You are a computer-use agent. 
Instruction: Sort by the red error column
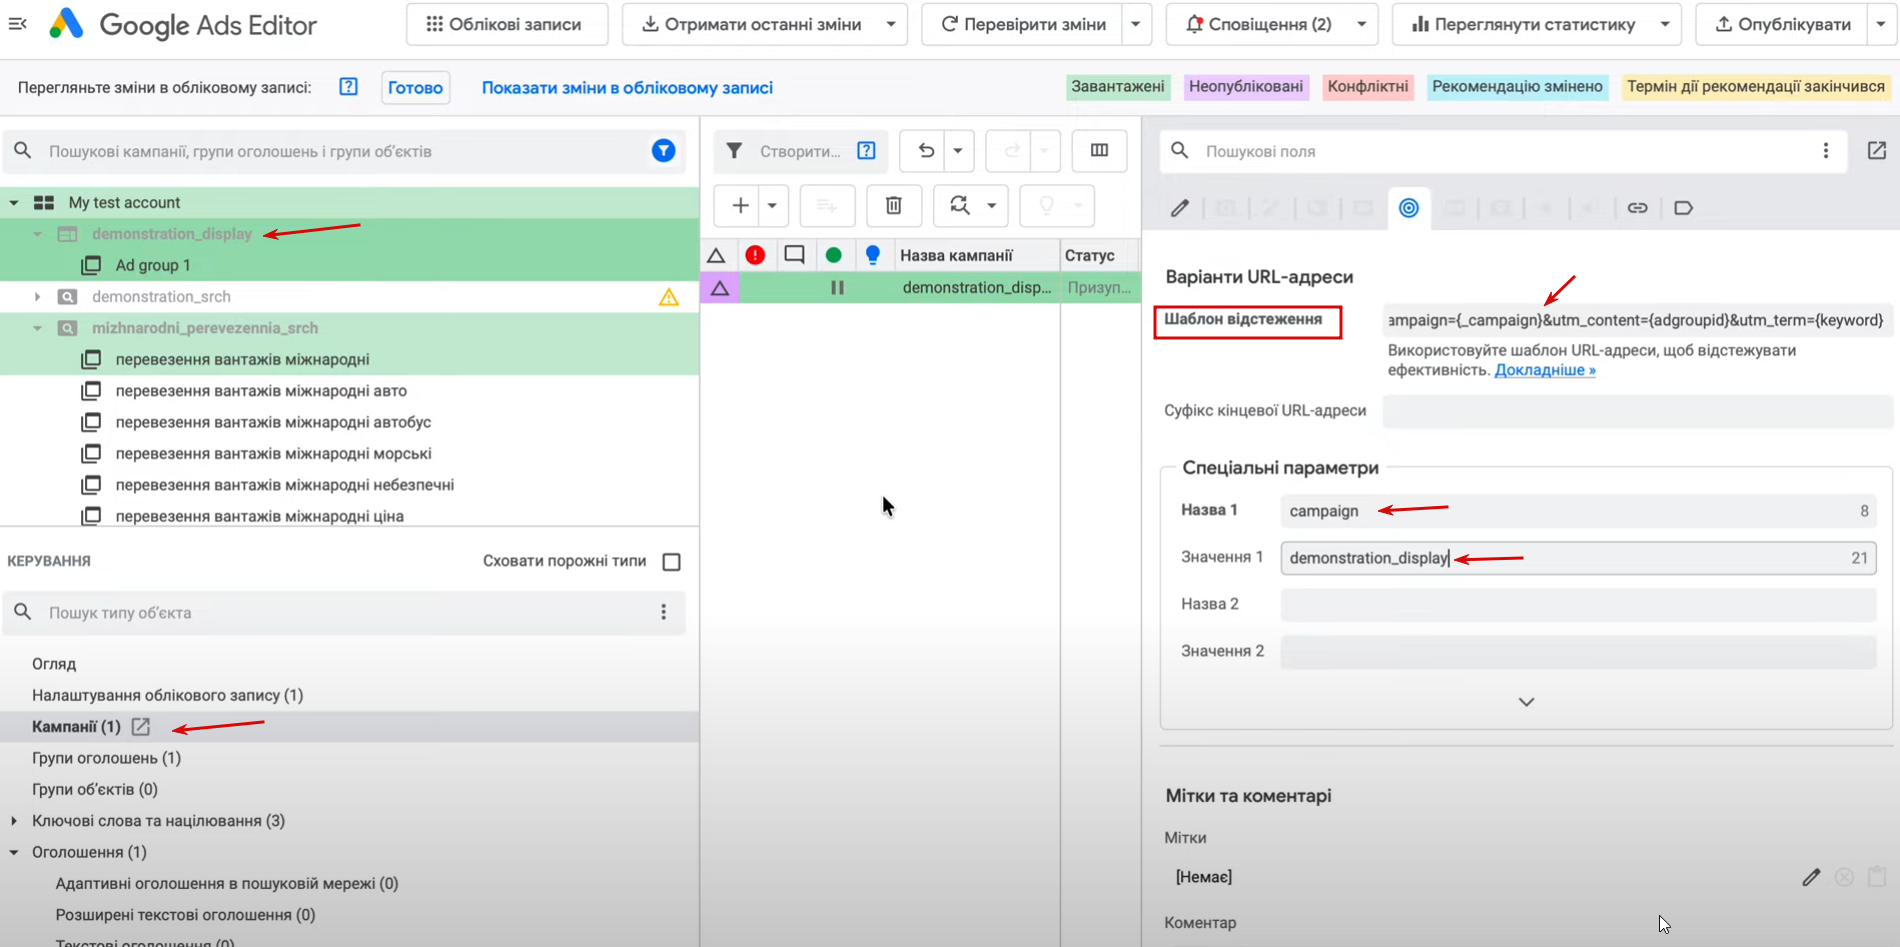(x=755, y=256)
